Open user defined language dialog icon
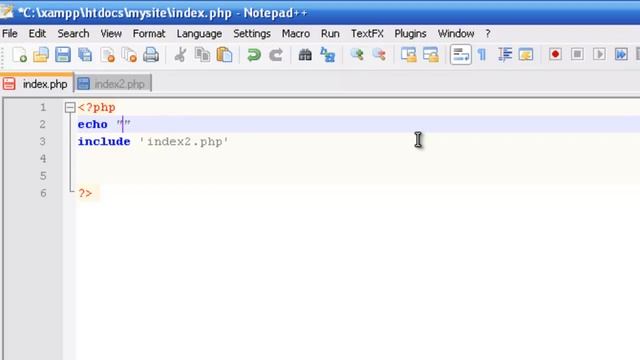This screenshot has width=640, height=360. (526, 55)
